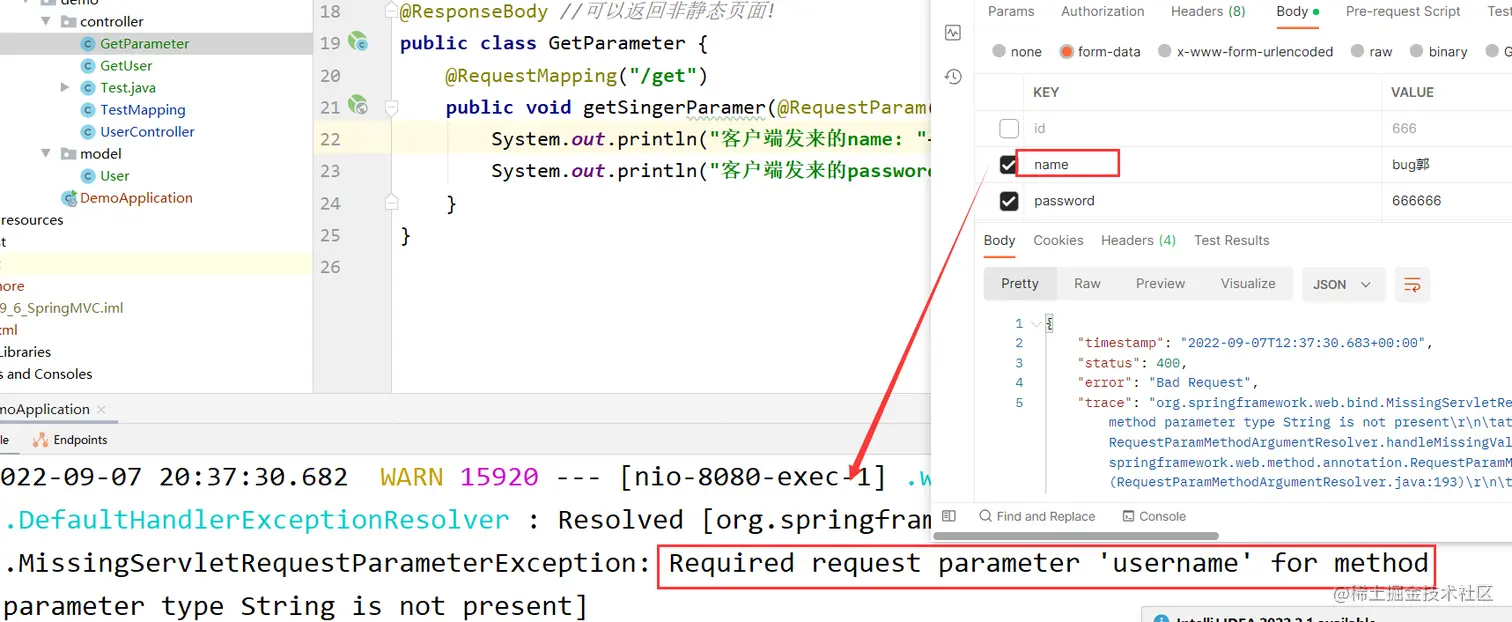Expand the Test.java node

pyautogui.click(x=65, y=88)
